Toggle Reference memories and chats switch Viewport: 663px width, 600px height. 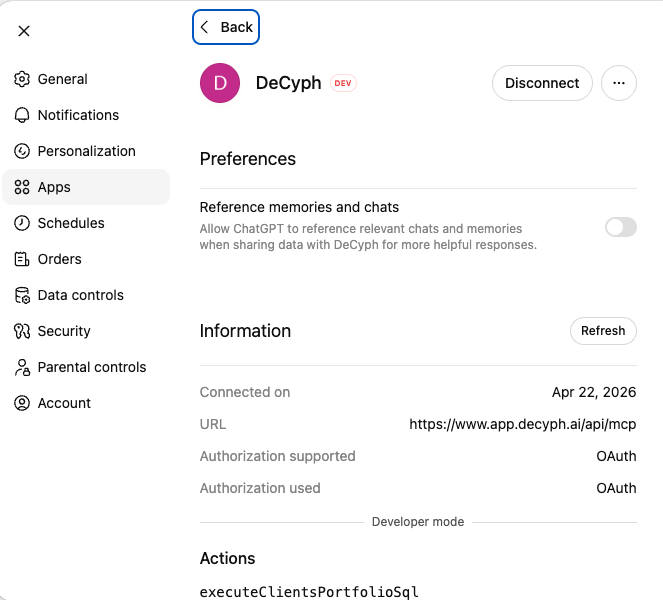click(621, 227)
